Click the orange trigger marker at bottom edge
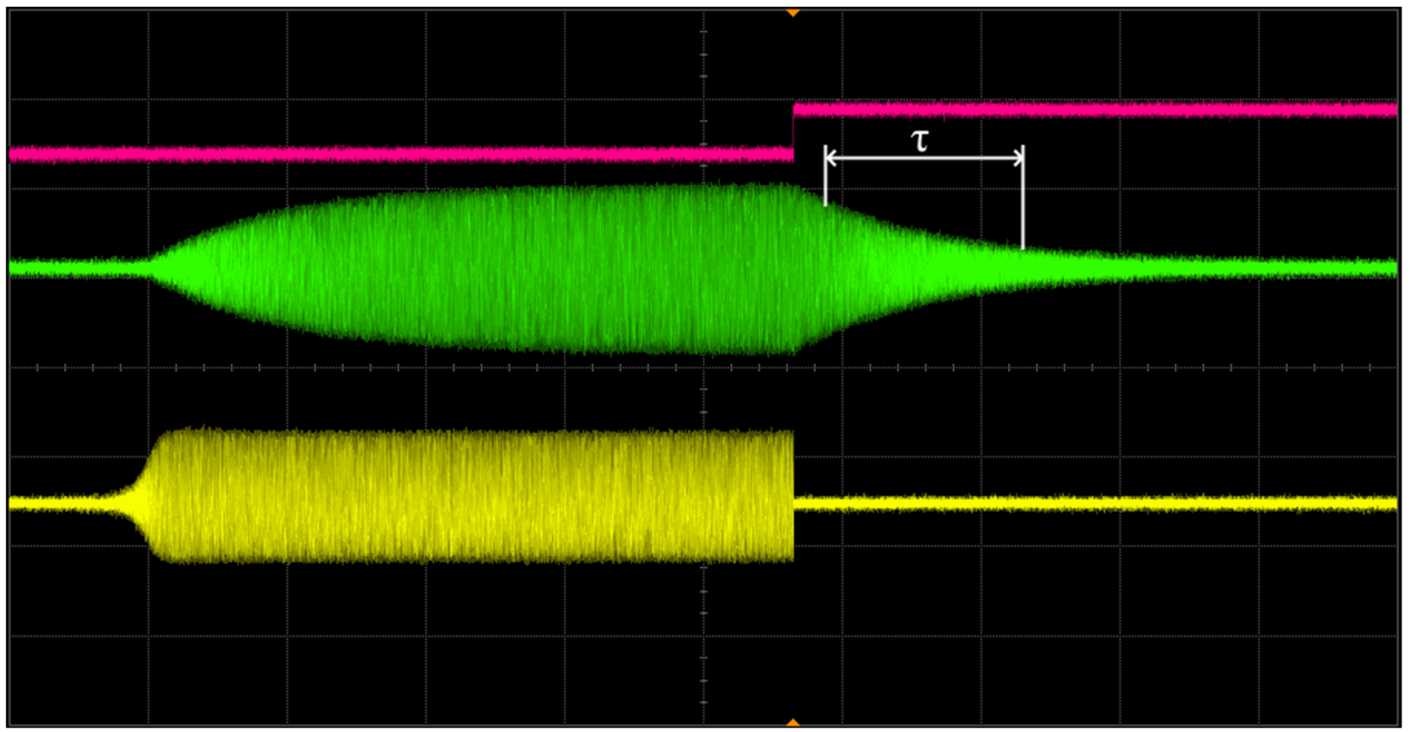 [793, 721]
